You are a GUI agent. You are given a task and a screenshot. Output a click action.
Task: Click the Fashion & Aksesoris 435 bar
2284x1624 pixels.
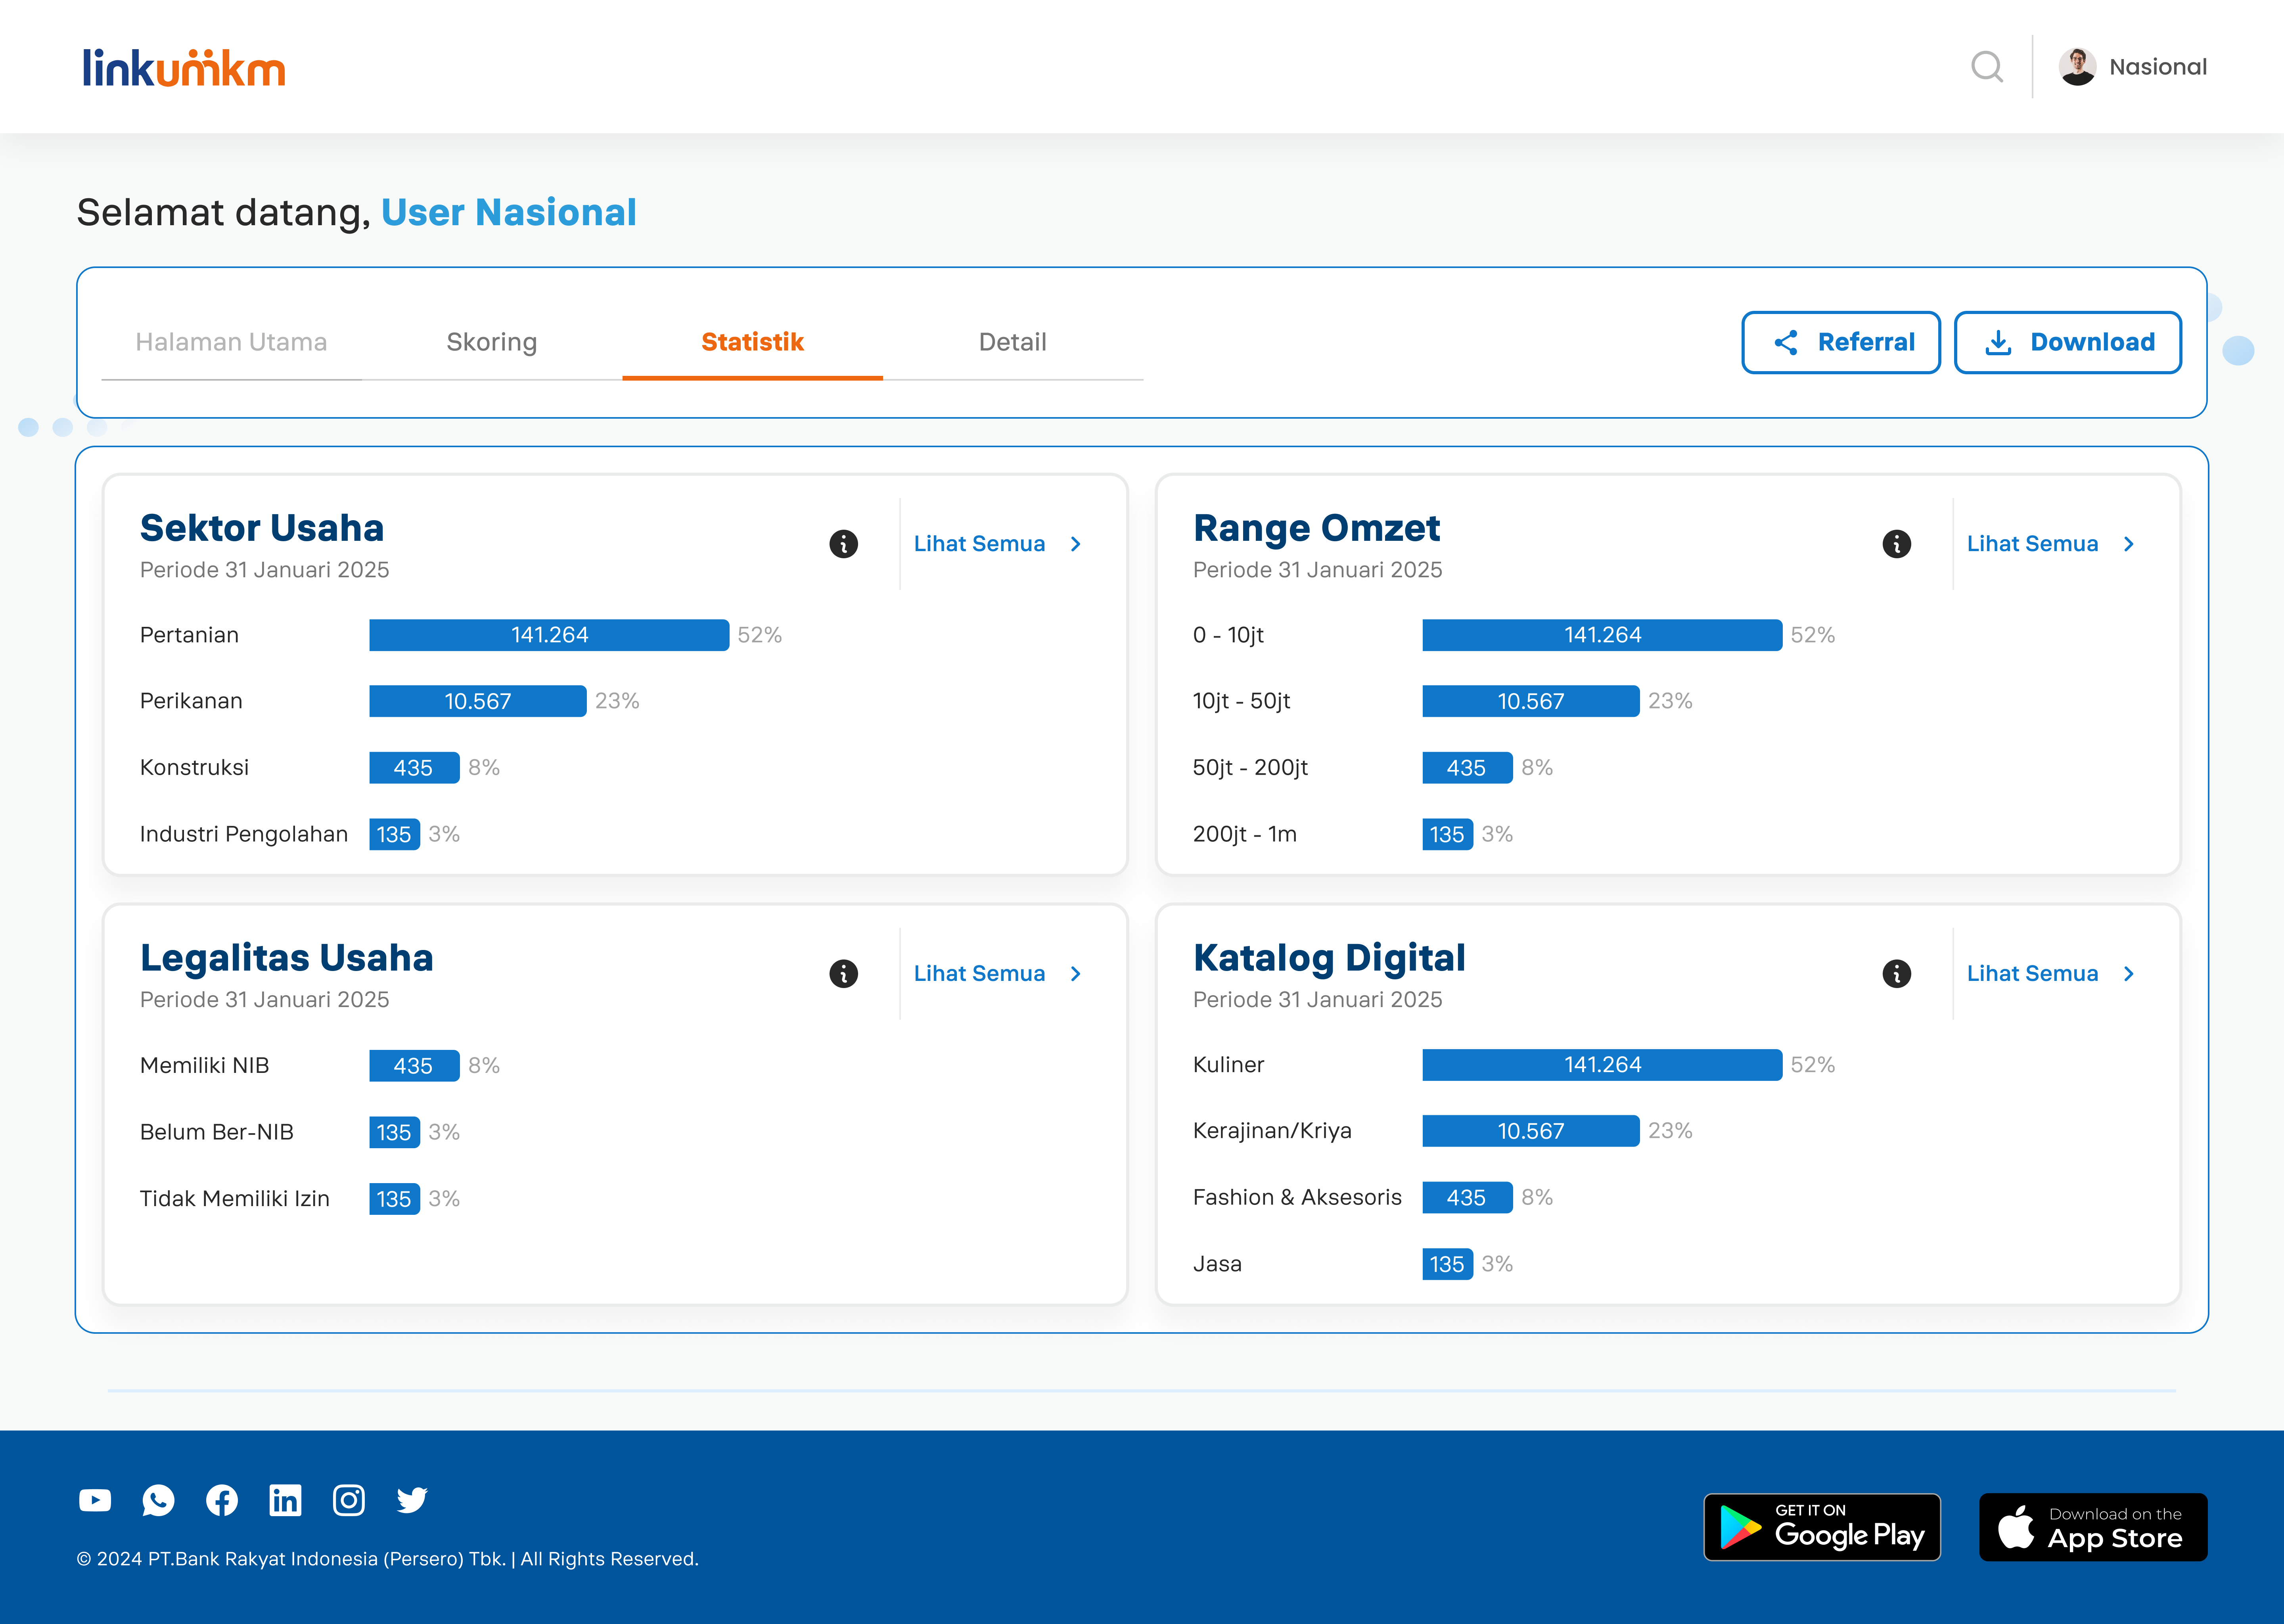pyautogui.click(x=1467, y=1198)
